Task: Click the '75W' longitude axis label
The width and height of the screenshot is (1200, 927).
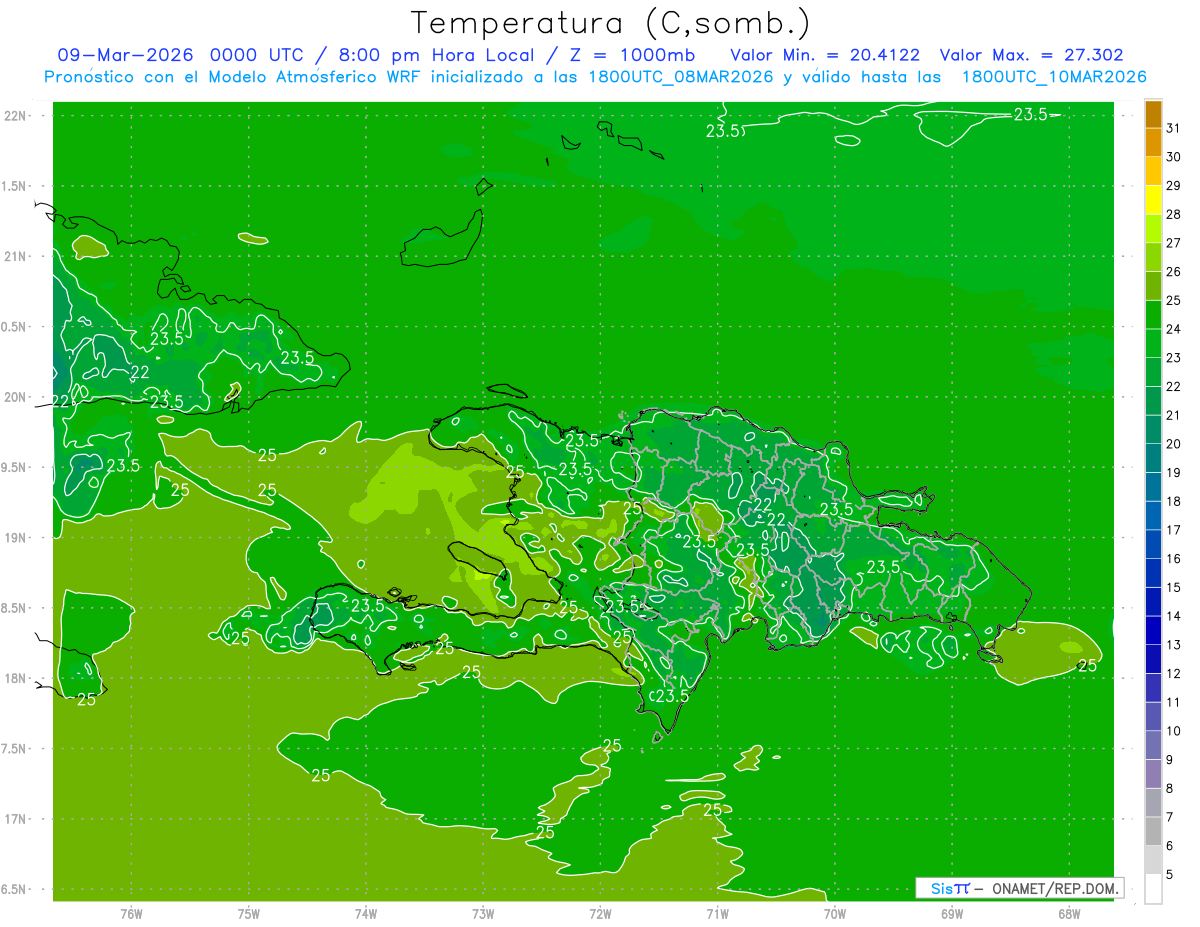Action: pos(248,913)
